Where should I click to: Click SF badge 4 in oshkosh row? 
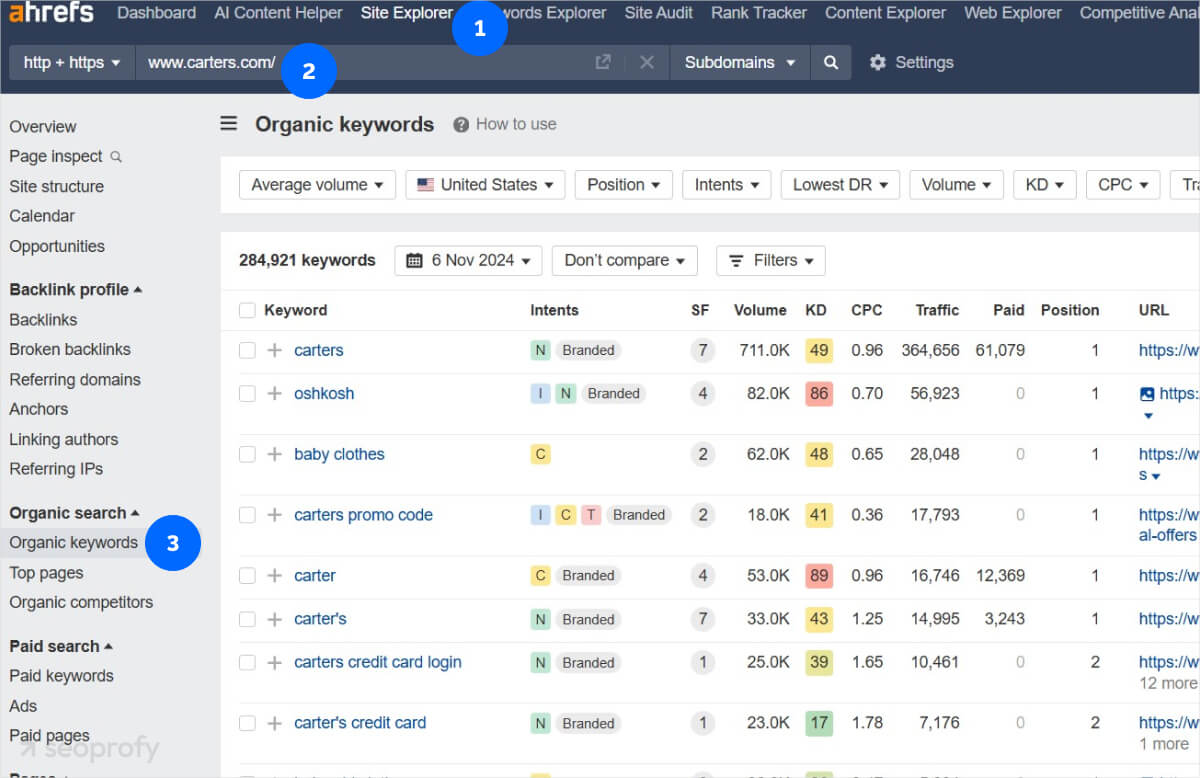click(x=703, y=393)
